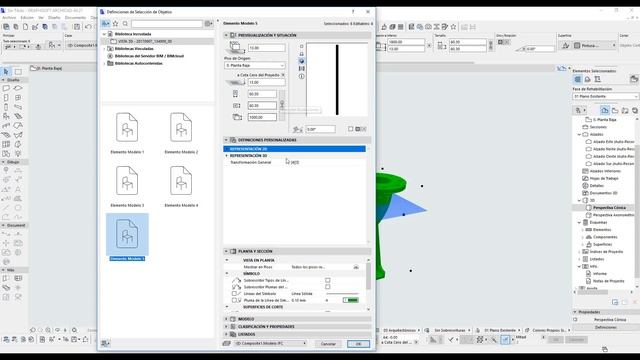Open the View Map icon in the Navigator
640x360 pixels.
615,110
